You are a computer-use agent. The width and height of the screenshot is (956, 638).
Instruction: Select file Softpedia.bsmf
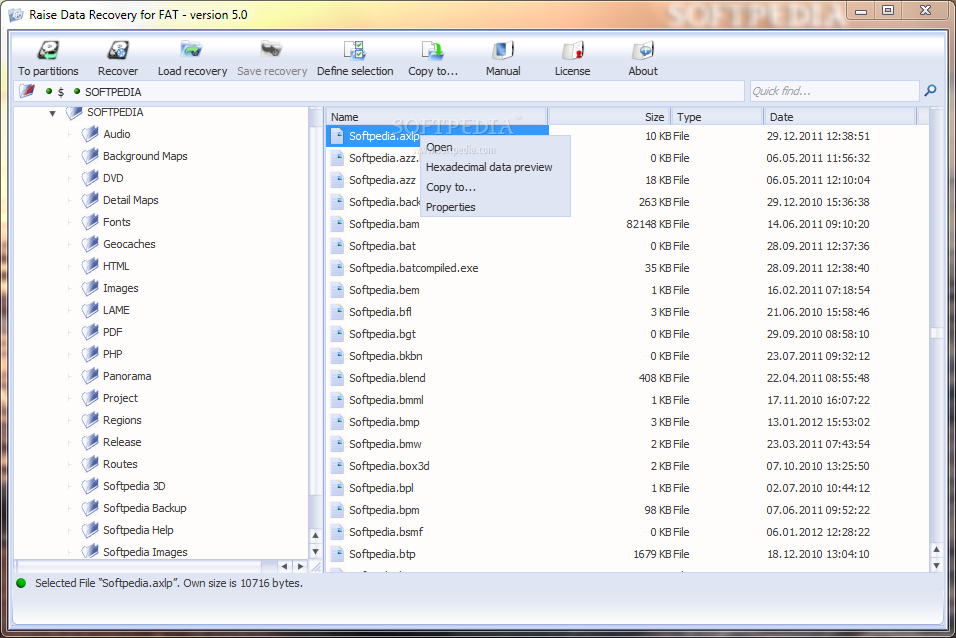pyautogui.click(x=386, y=532)
